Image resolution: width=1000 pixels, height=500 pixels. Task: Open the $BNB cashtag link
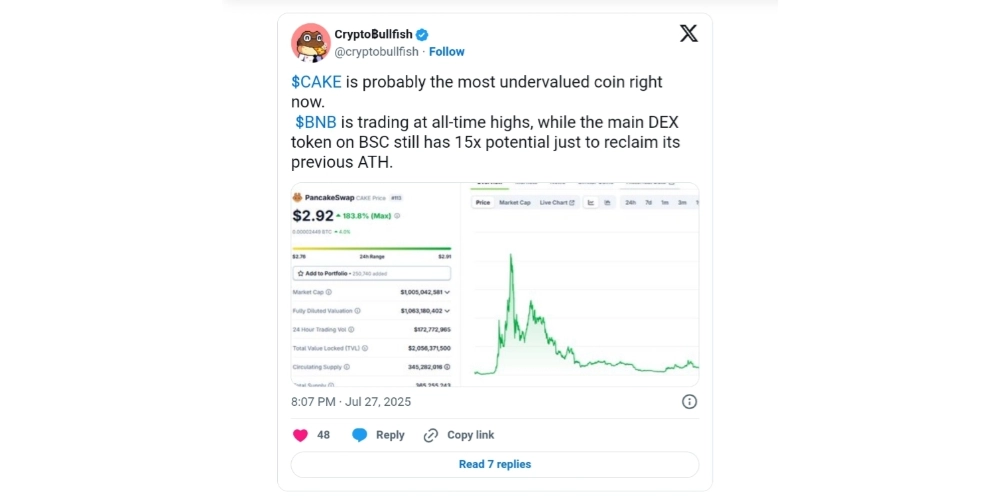coord(315,122)
